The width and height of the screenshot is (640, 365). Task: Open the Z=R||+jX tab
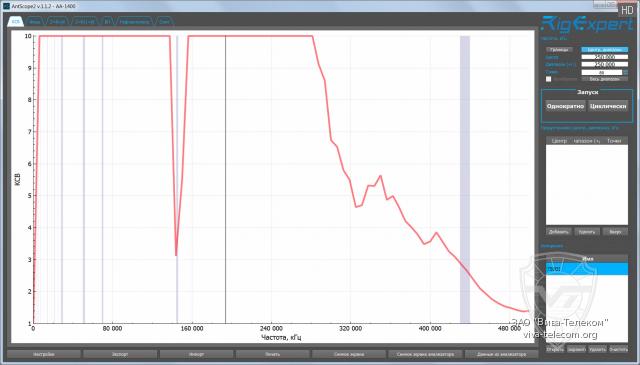85,21
